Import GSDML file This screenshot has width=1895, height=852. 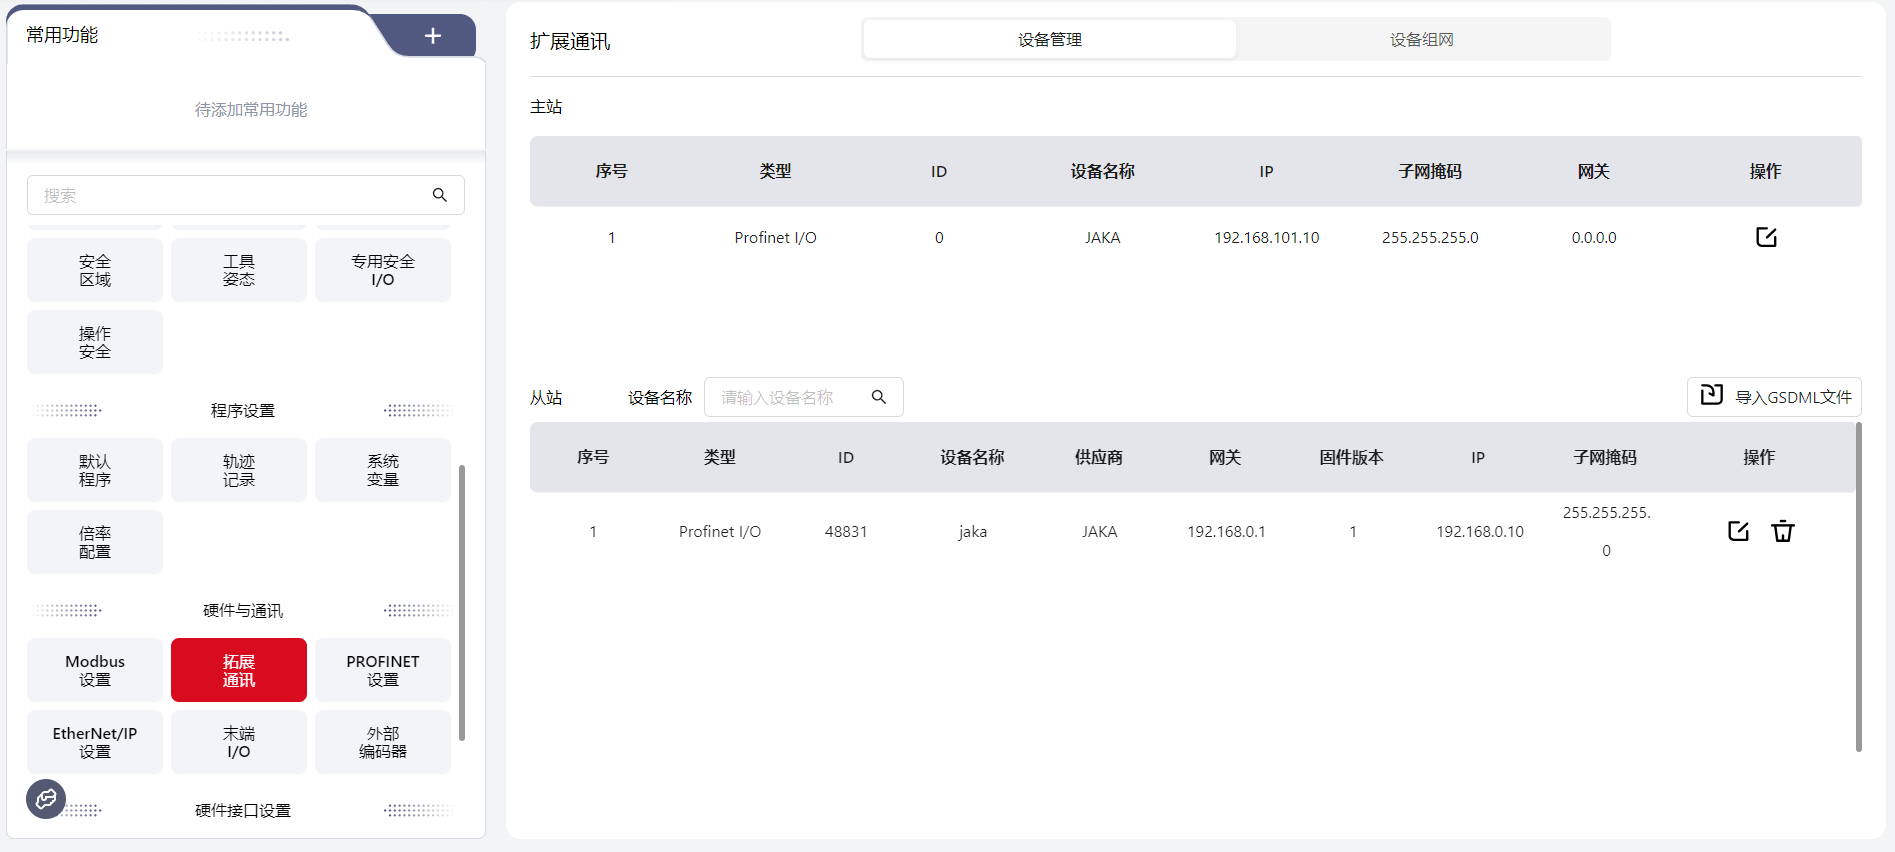[1774, 397]
